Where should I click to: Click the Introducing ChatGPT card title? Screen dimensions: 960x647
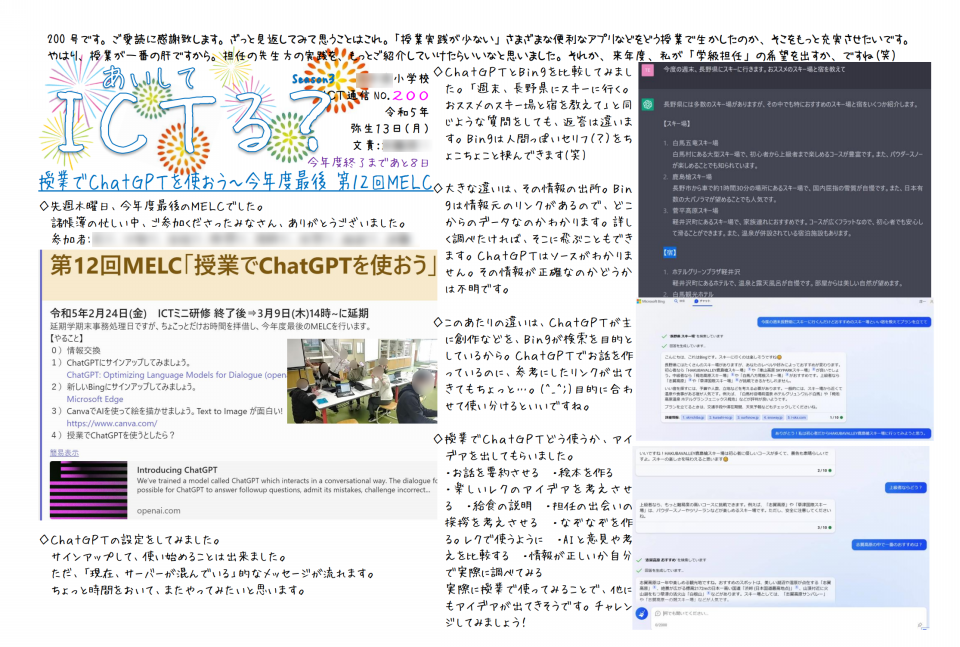(x=177, y=469)
